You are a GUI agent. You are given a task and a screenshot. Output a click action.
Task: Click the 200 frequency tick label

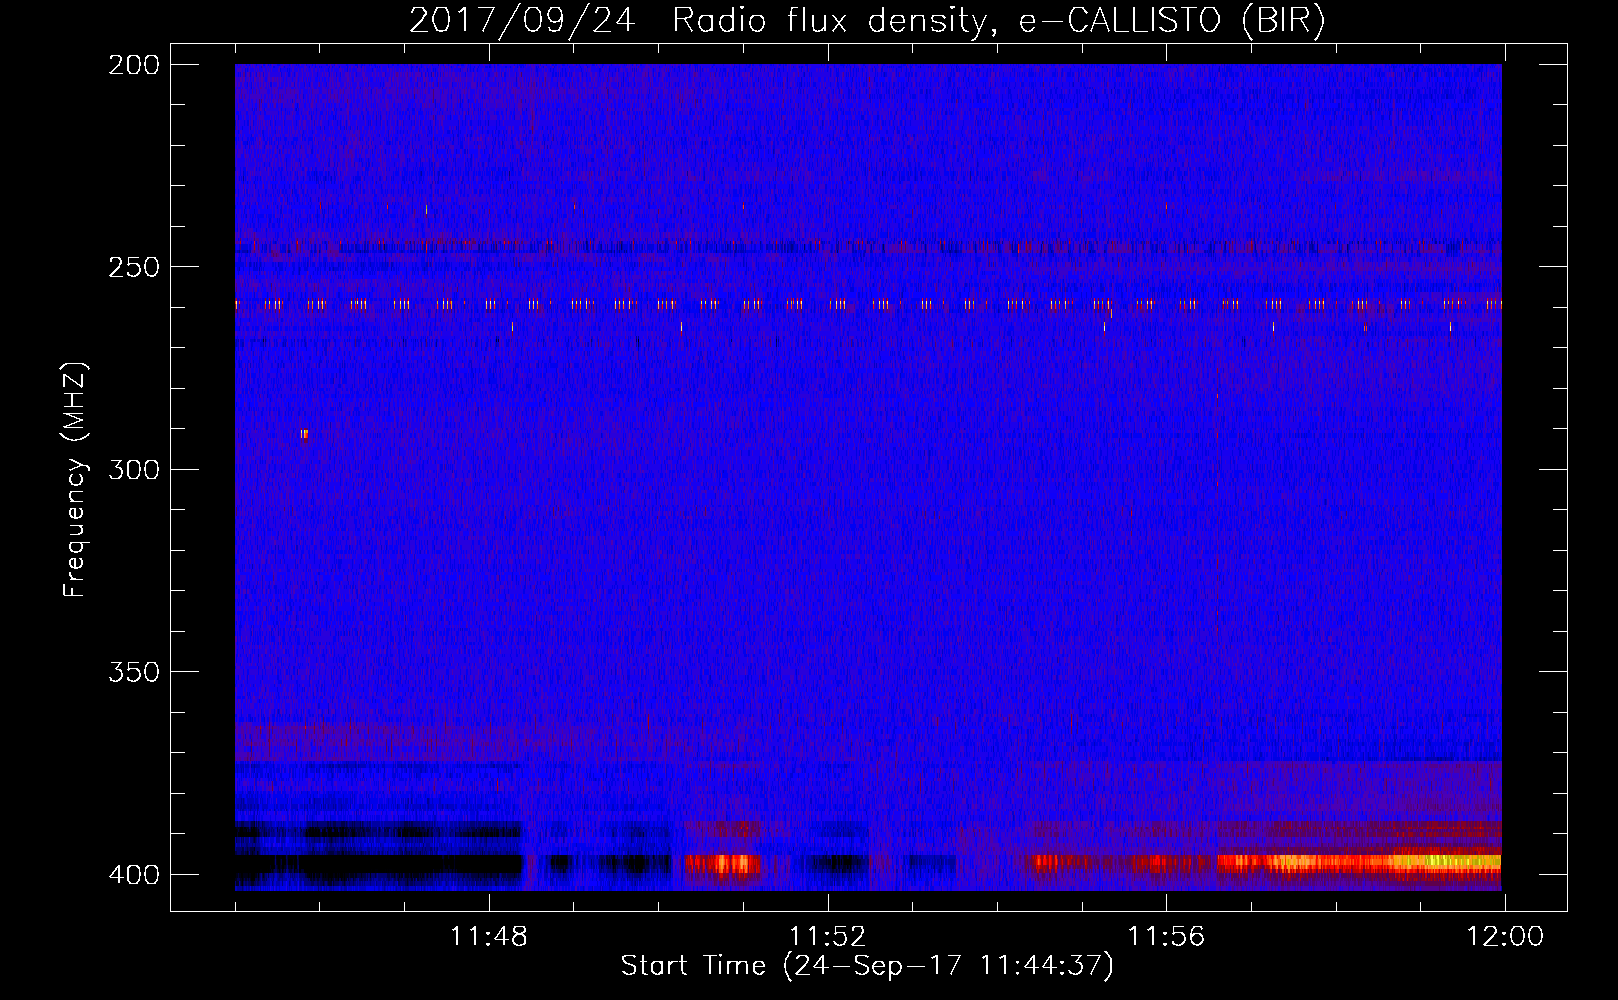click(x=134, y=65)
